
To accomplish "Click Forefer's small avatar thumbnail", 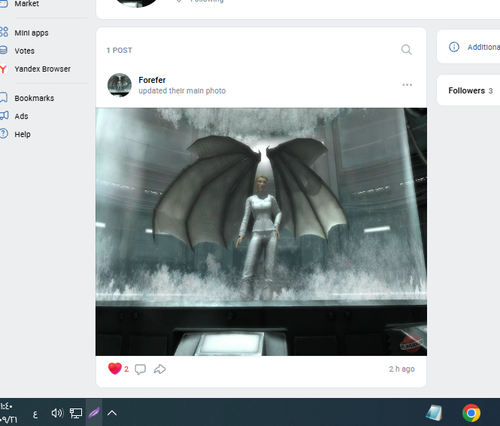I will 119,85.
